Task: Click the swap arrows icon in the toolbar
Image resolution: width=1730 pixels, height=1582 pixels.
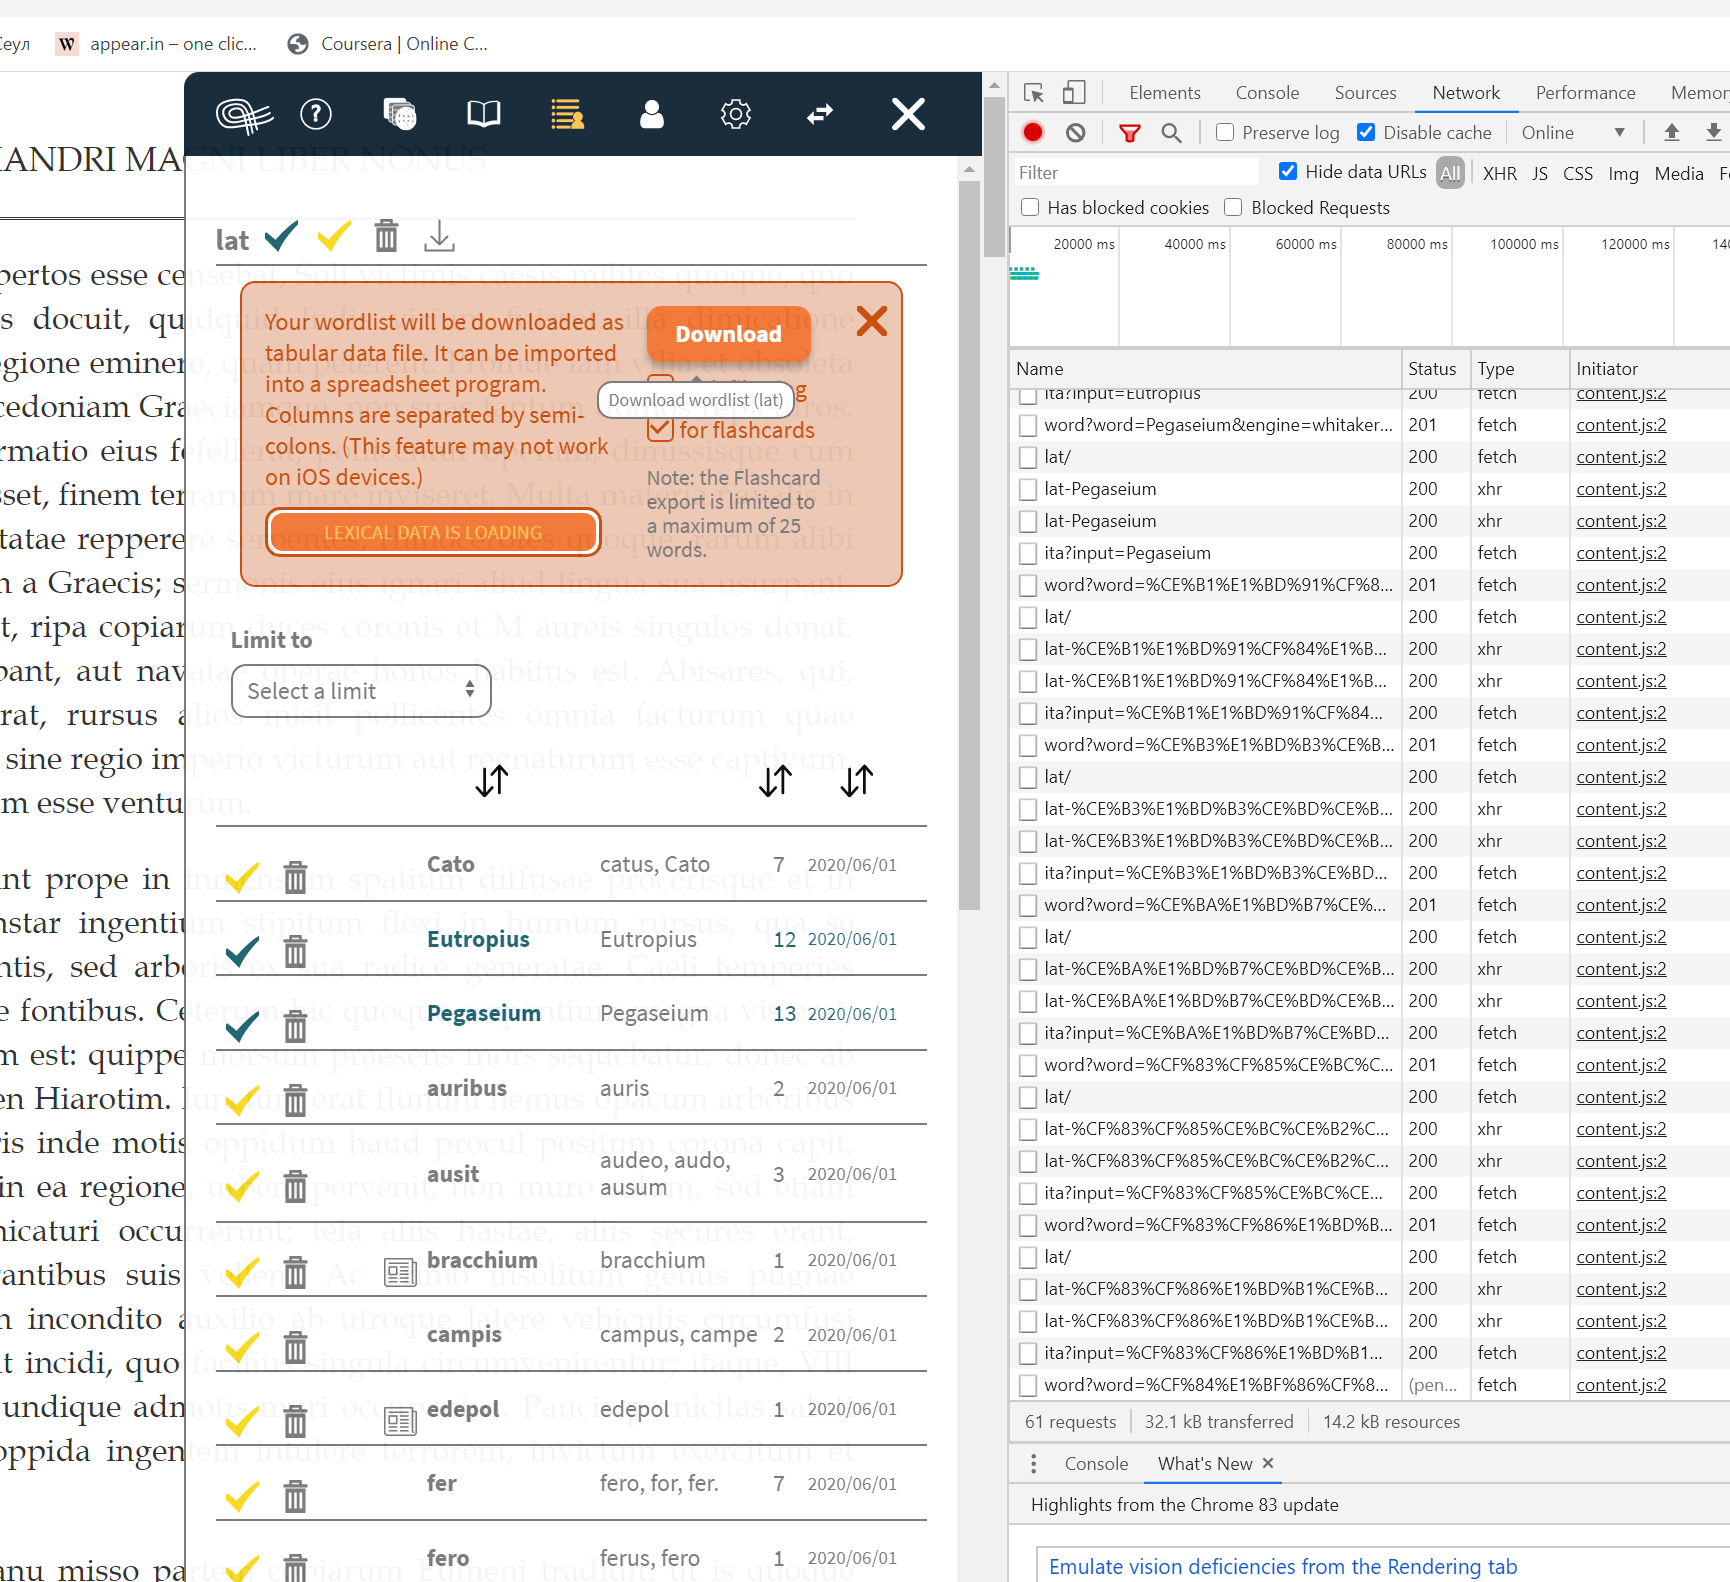Action: coord(819,114)
